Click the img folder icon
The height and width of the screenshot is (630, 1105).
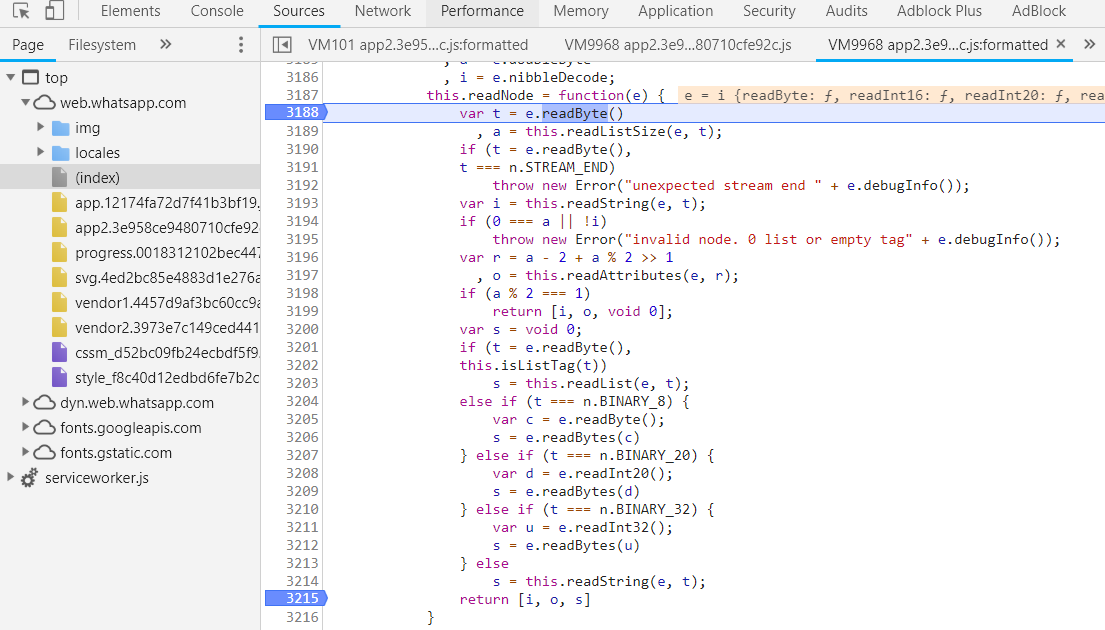(61, 128)
